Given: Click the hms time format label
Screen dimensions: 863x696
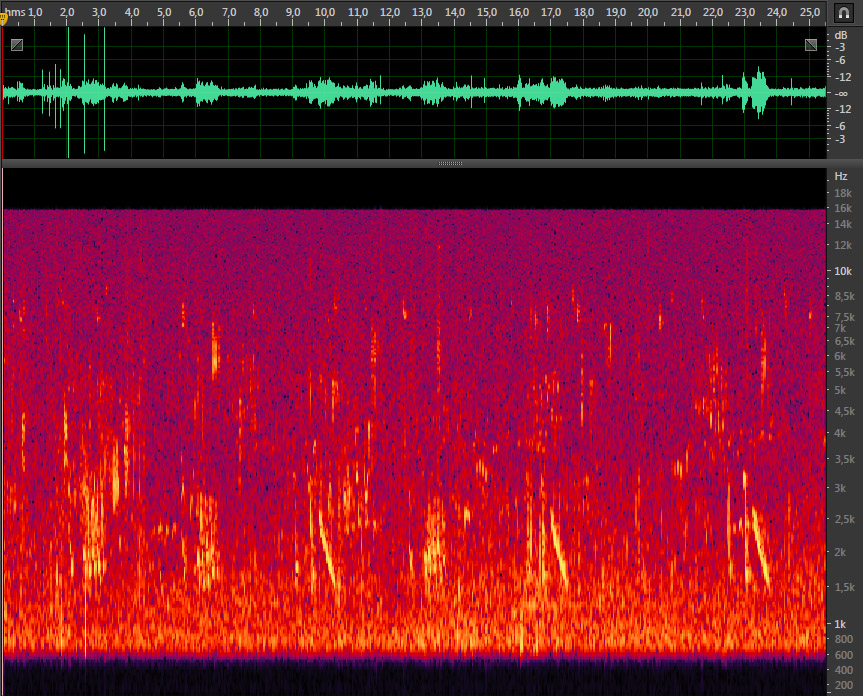Looking at the screenshot, I should click(15, 12).
